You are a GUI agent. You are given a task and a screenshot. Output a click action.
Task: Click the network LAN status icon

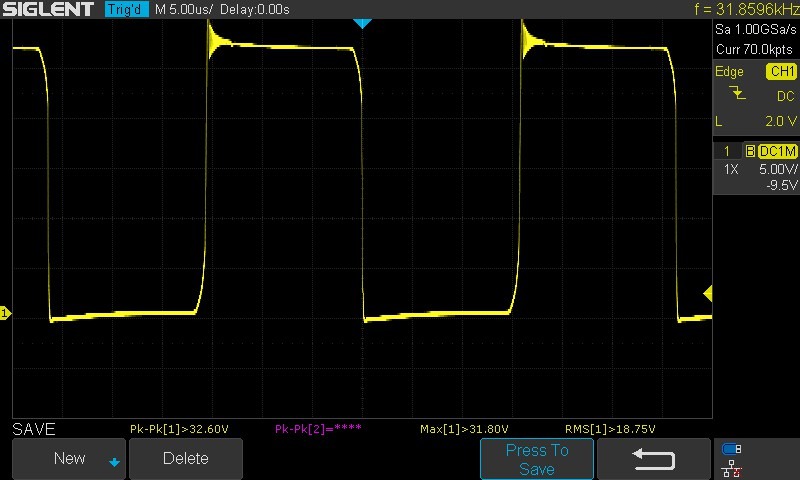coord(731,468)
